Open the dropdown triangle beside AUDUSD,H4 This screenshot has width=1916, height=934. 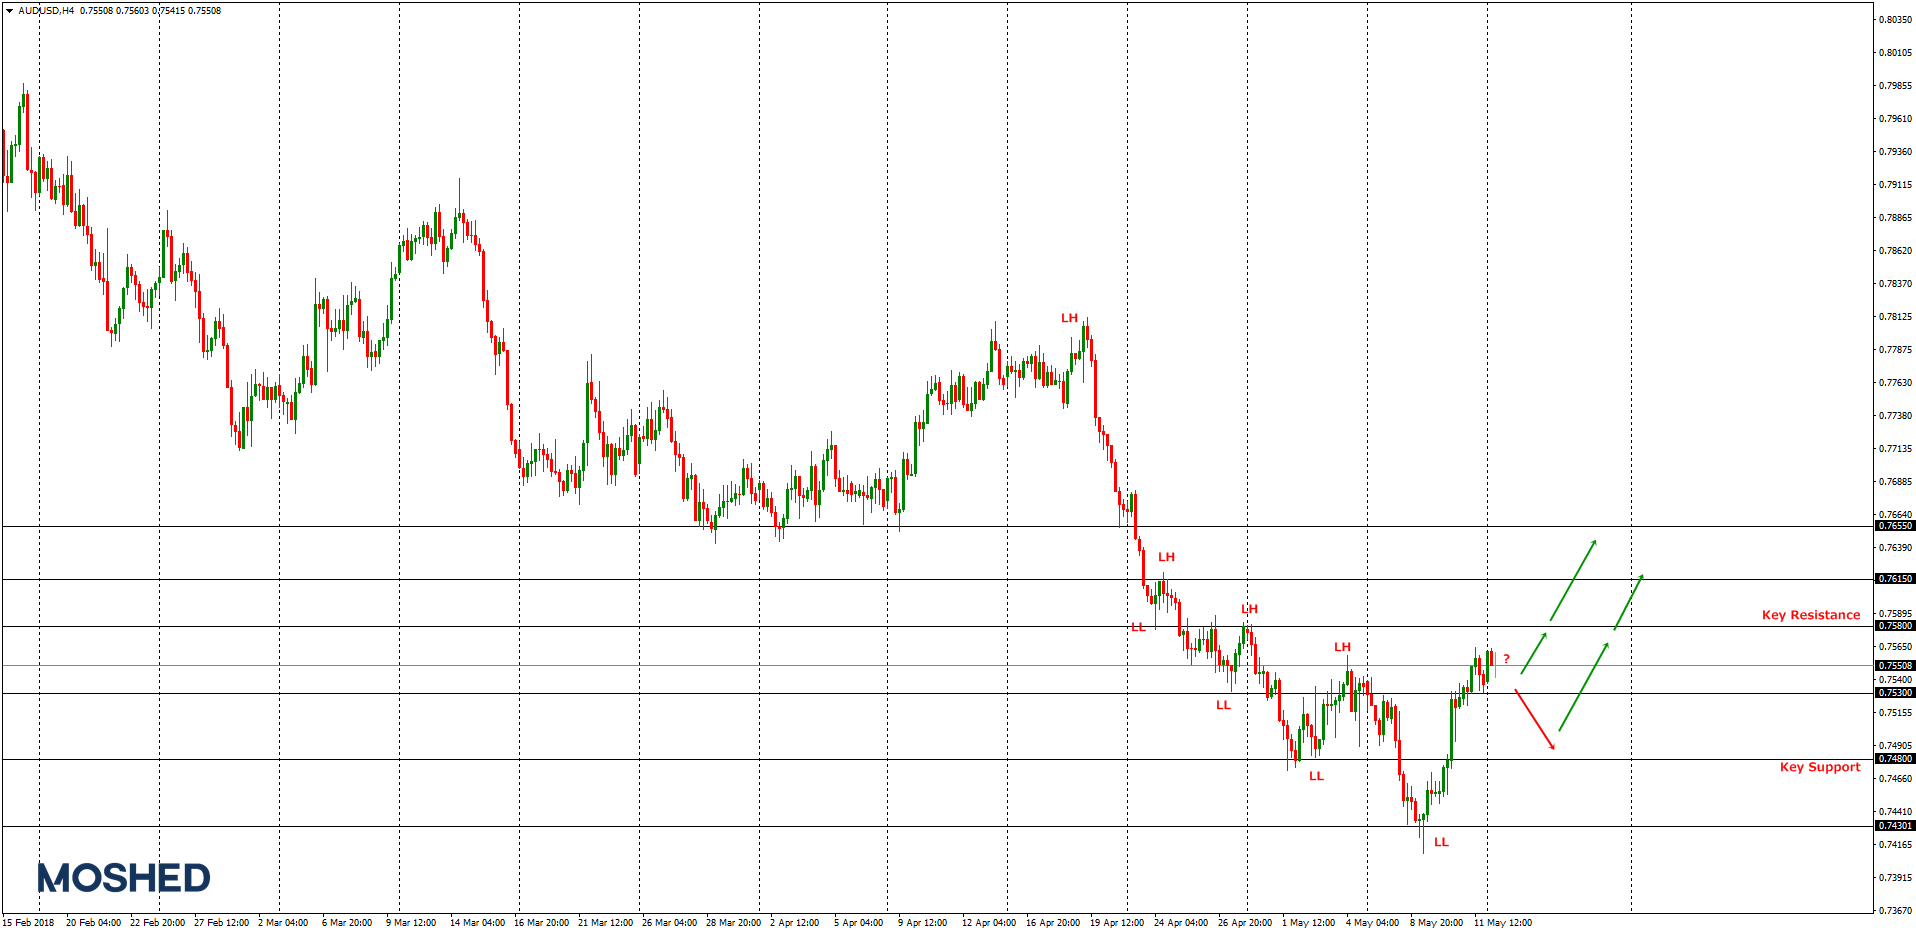pyautogui.click(x=9, y=11)
